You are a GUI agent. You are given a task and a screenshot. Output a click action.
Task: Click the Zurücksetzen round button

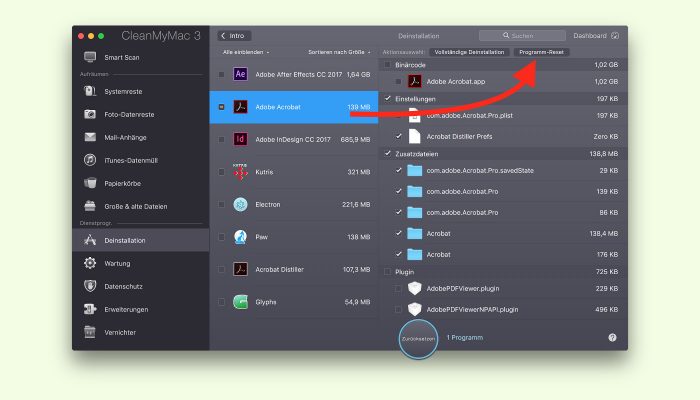click(418, 339)
